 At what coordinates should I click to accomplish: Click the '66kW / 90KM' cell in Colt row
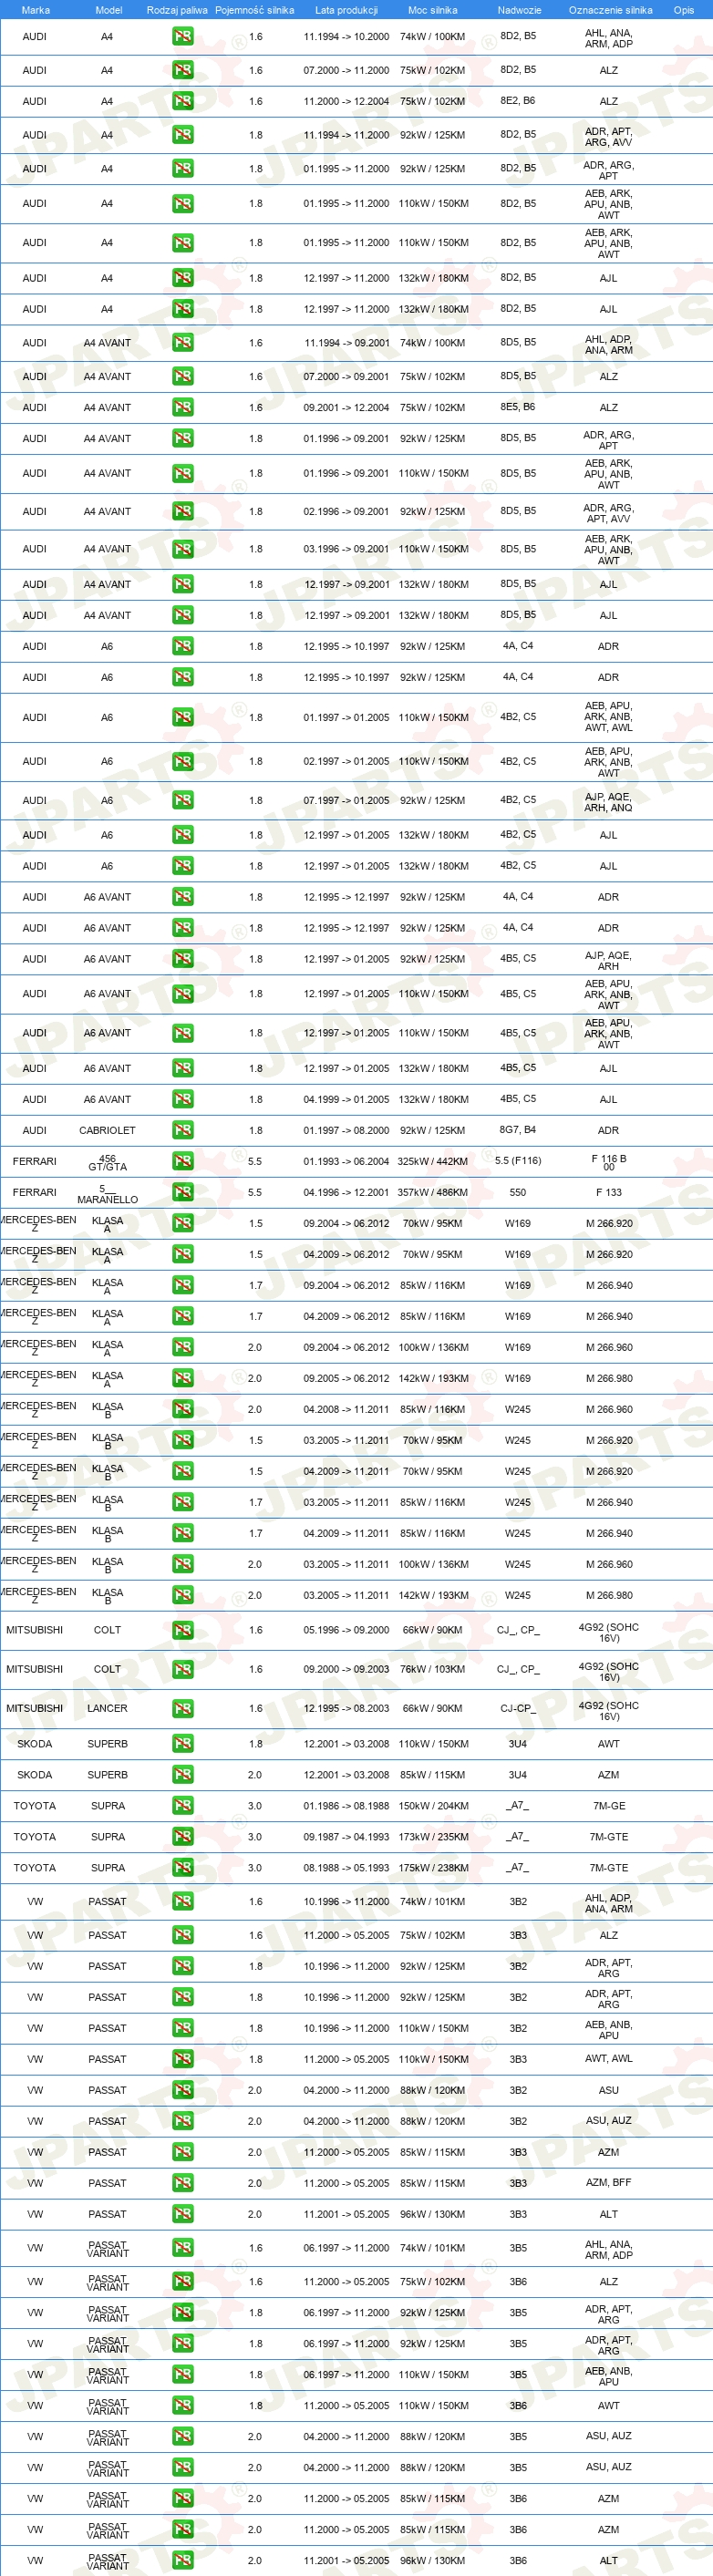pos(433,1631)
